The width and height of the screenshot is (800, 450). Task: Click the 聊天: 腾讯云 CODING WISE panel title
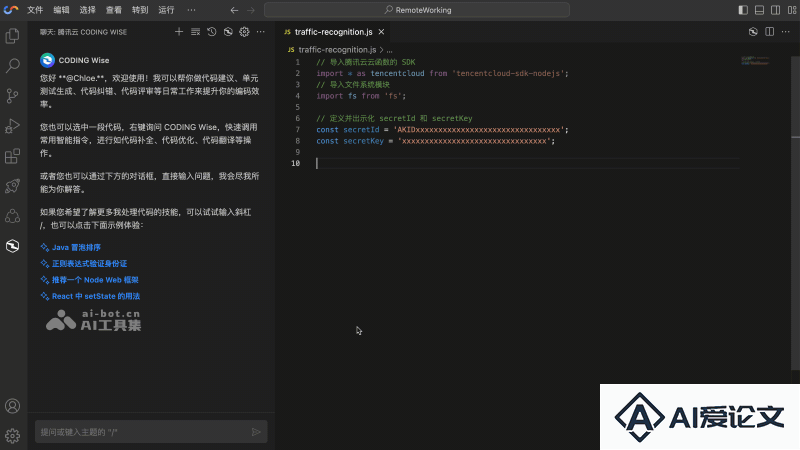click(83, 32)
